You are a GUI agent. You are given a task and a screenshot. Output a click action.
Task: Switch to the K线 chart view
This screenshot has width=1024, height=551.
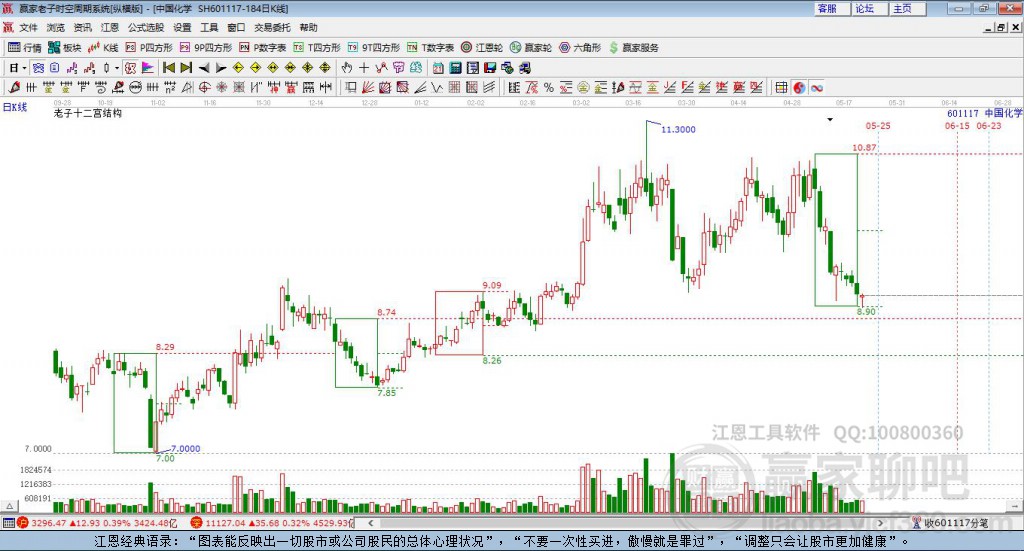(x=103, y=48)
